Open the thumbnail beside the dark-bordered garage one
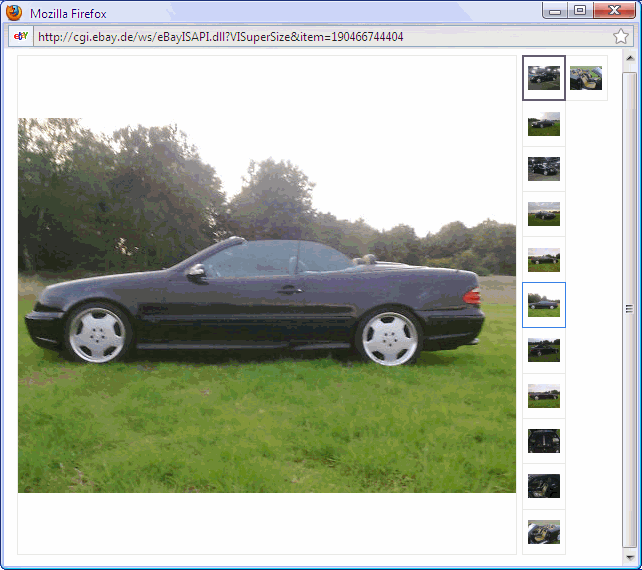Screen dimensions: 642x570 pos(586,78)
